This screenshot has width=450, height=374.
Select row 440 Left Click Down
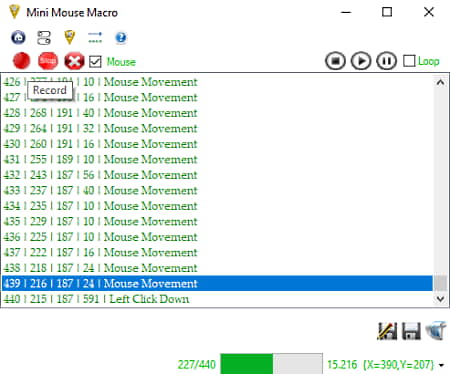pyautogui.click(x=217, y=299)
